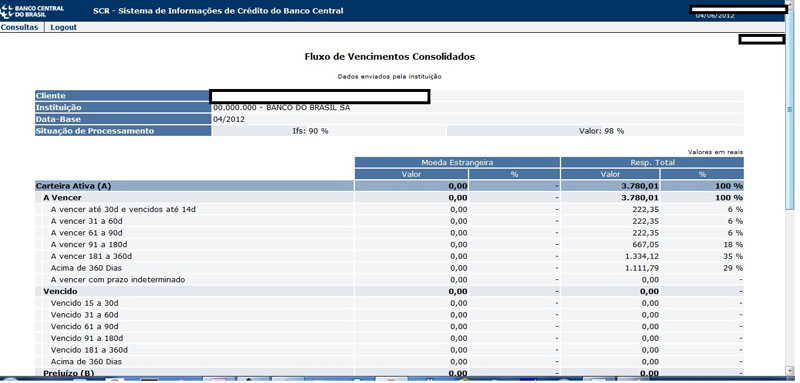Image resolution: width=800 pixels, height=383 pixels.
Task: Click the Valores em reais note
Action: tap(715, 152)
